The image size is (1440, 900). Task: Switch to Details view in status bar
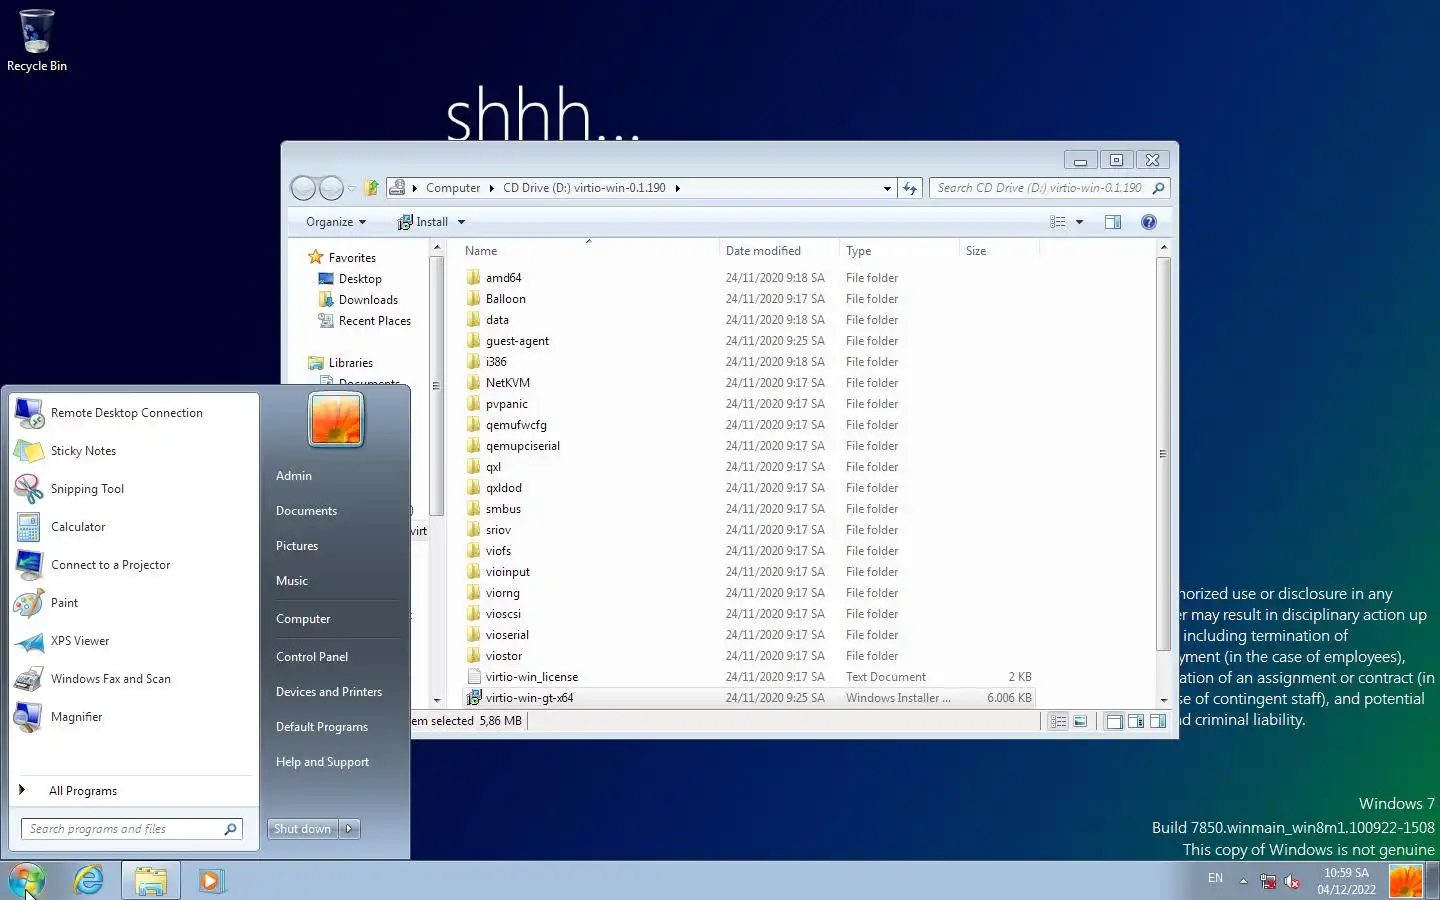click(x=1058, y=721)
